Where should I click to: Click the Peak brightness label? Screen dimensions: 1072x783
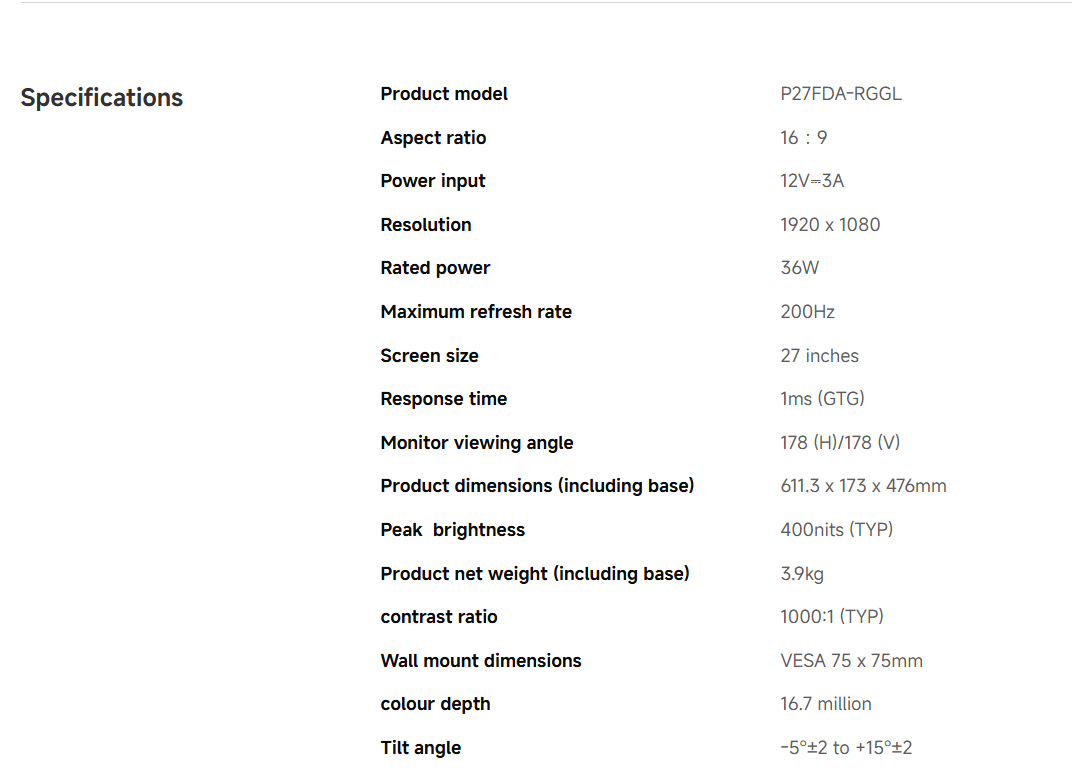(x=452, y=530)
